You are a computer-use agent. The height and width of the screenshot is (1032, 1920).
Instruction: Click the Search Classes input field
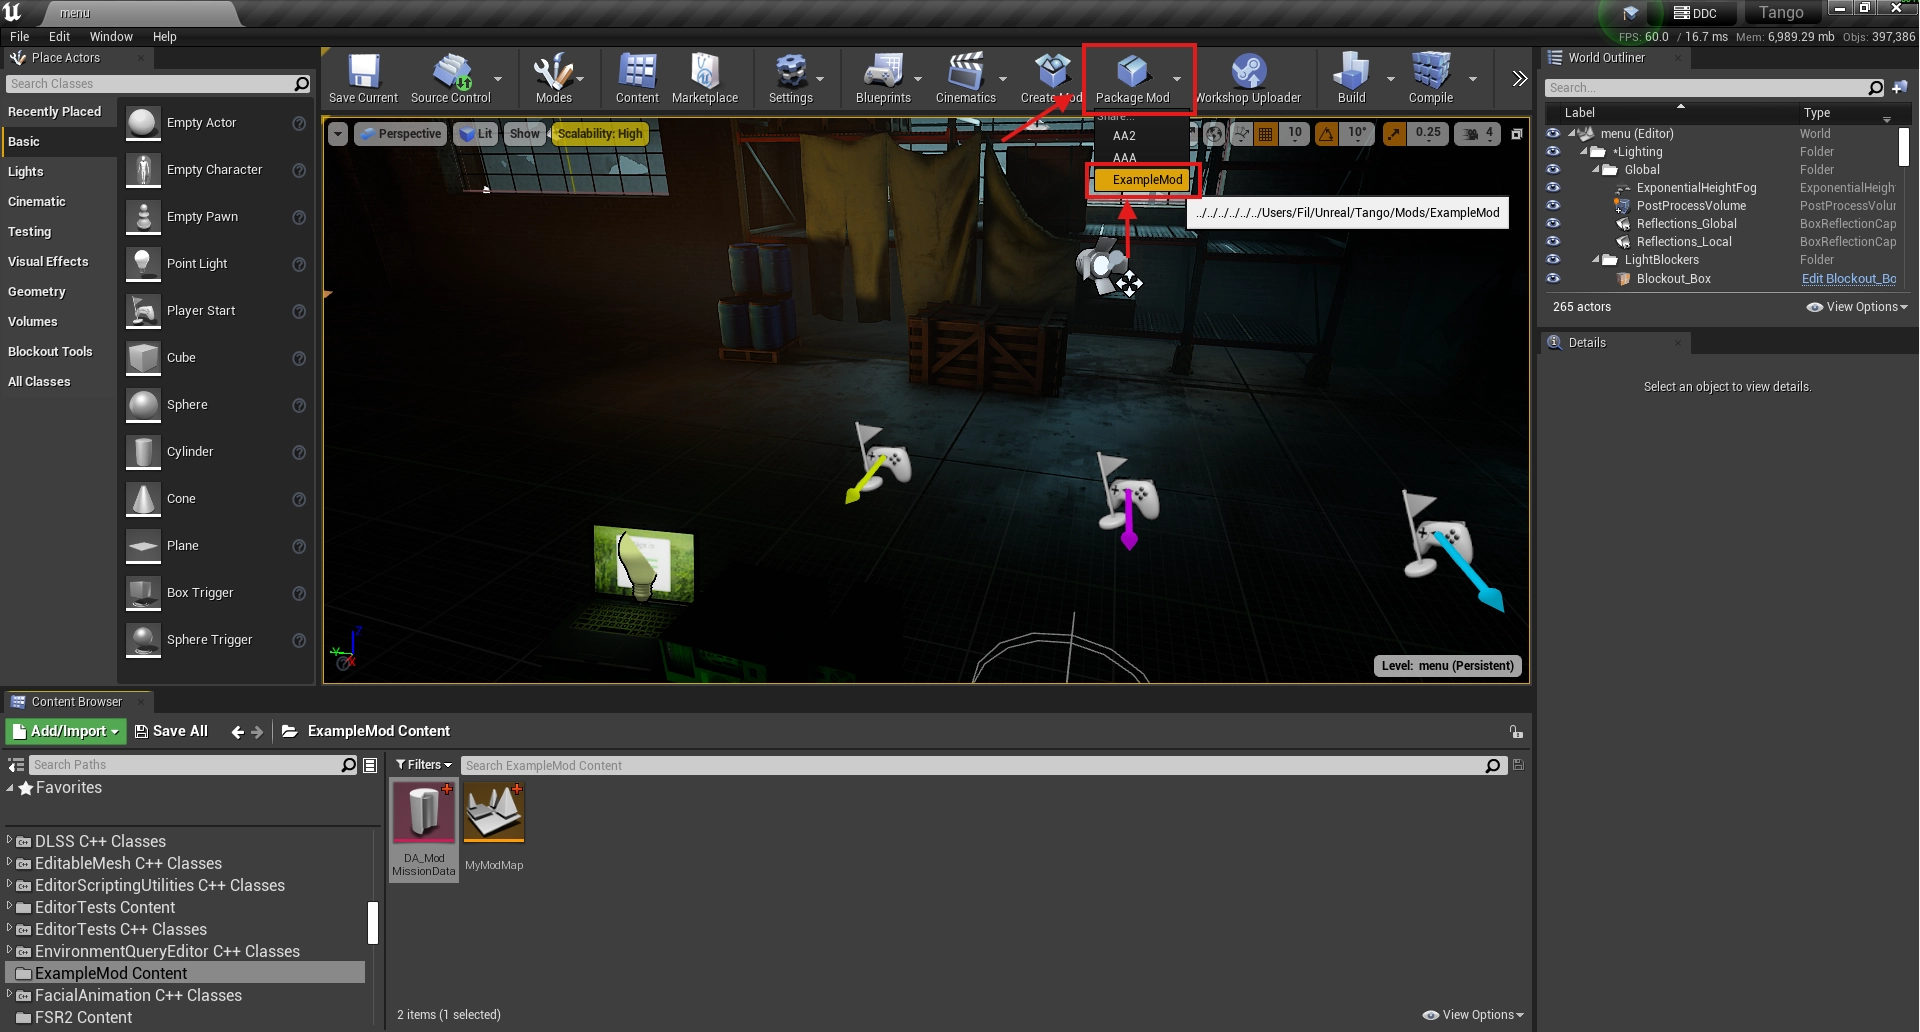pyautogui.click(x=158, y=84)
